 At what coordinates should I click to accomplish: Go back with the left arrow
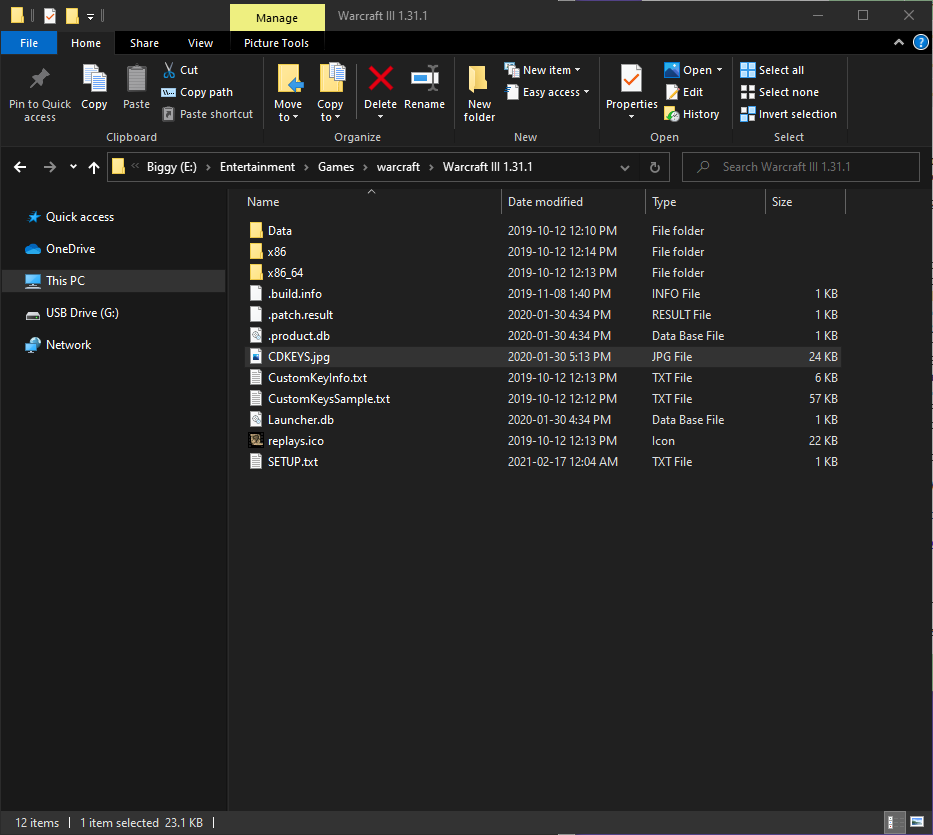pos(20,167)
